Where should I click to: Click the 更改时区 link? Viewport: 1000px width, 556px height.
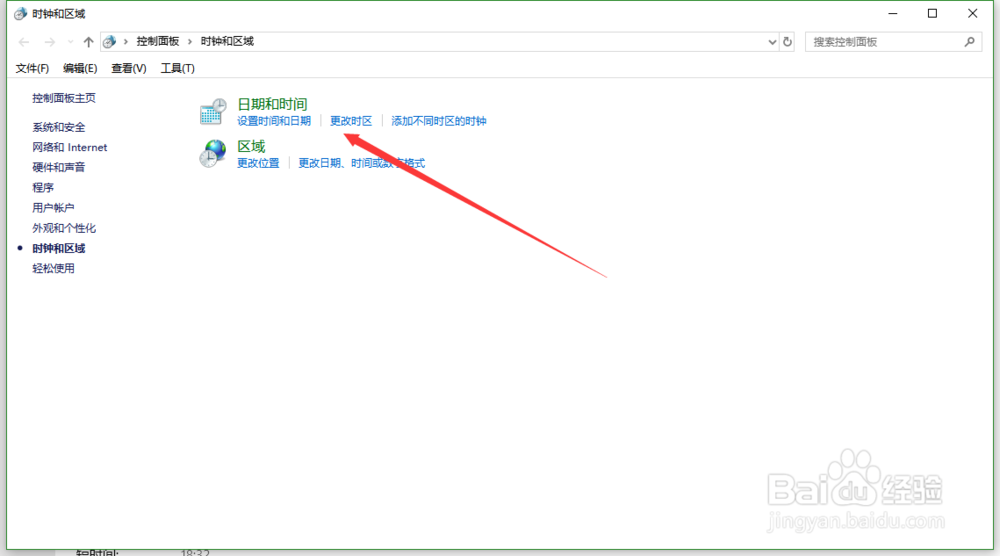(x=351, y=121)
